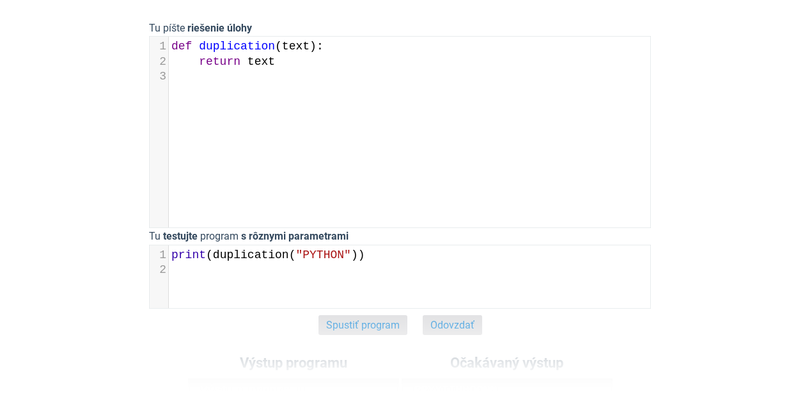800x400 pixels.
Task: Click line number 1 in solution editor gutter
Action: (x=162, y=46)
